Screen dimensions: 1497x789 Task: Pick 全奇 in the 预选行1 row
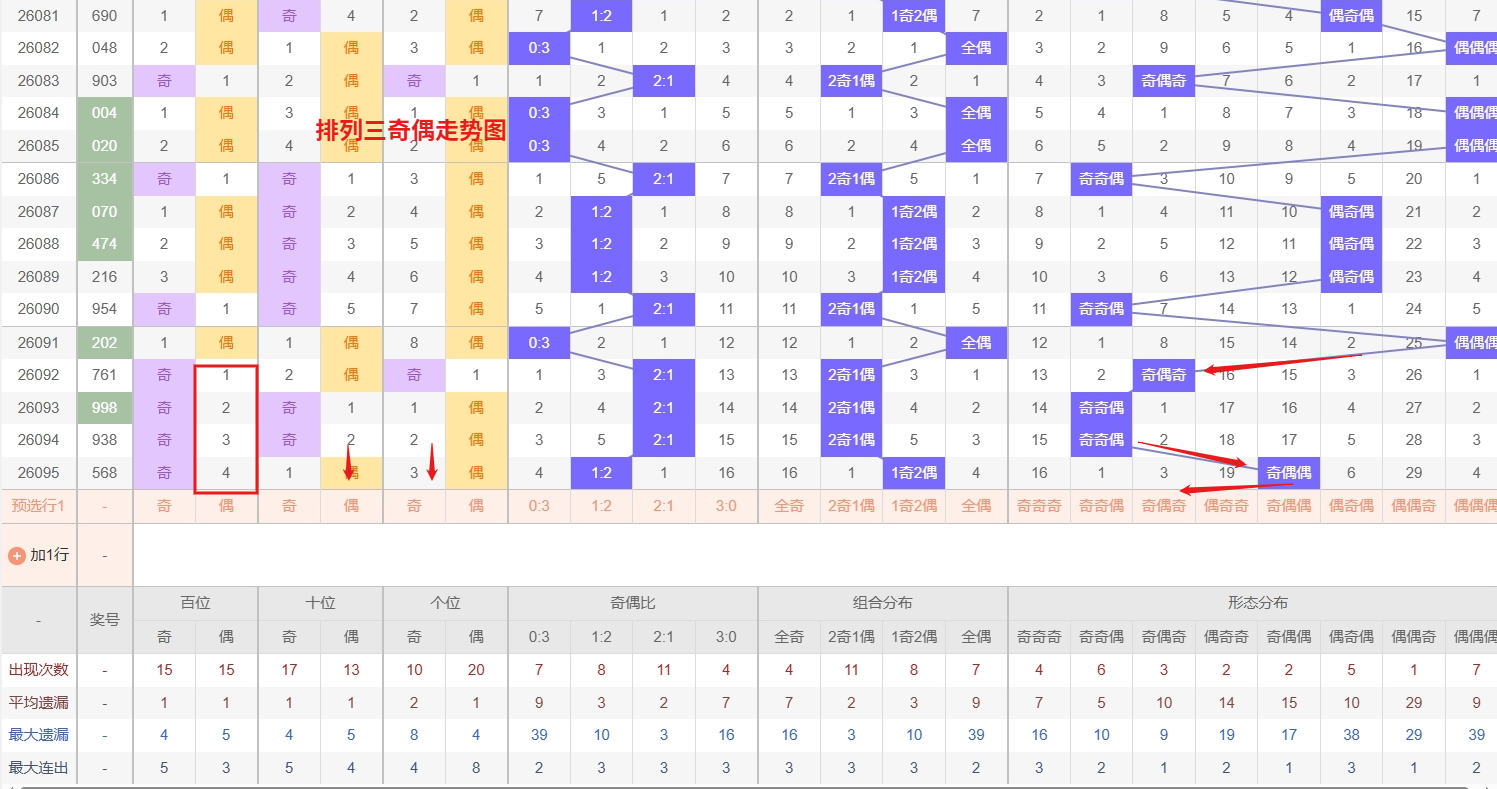click(x=789, y=506)
